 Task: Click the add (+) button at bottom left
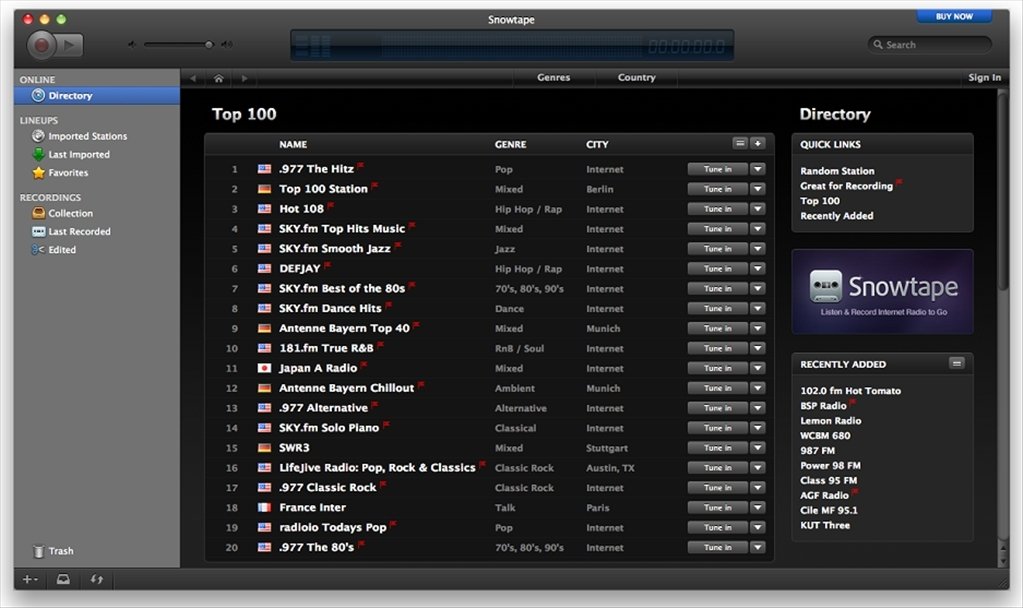(x=30, y=579)
